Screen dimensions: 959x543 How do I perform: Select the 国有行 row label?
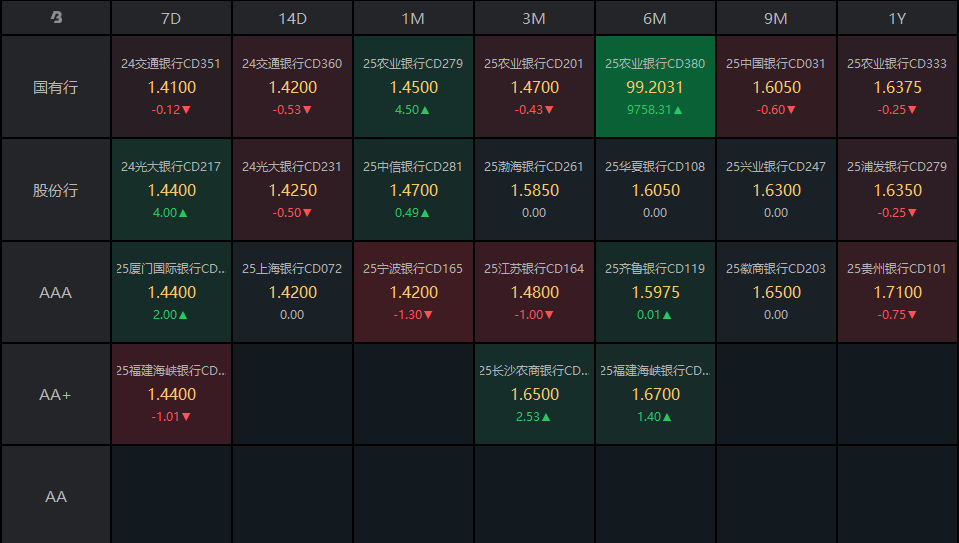[56, 87]
